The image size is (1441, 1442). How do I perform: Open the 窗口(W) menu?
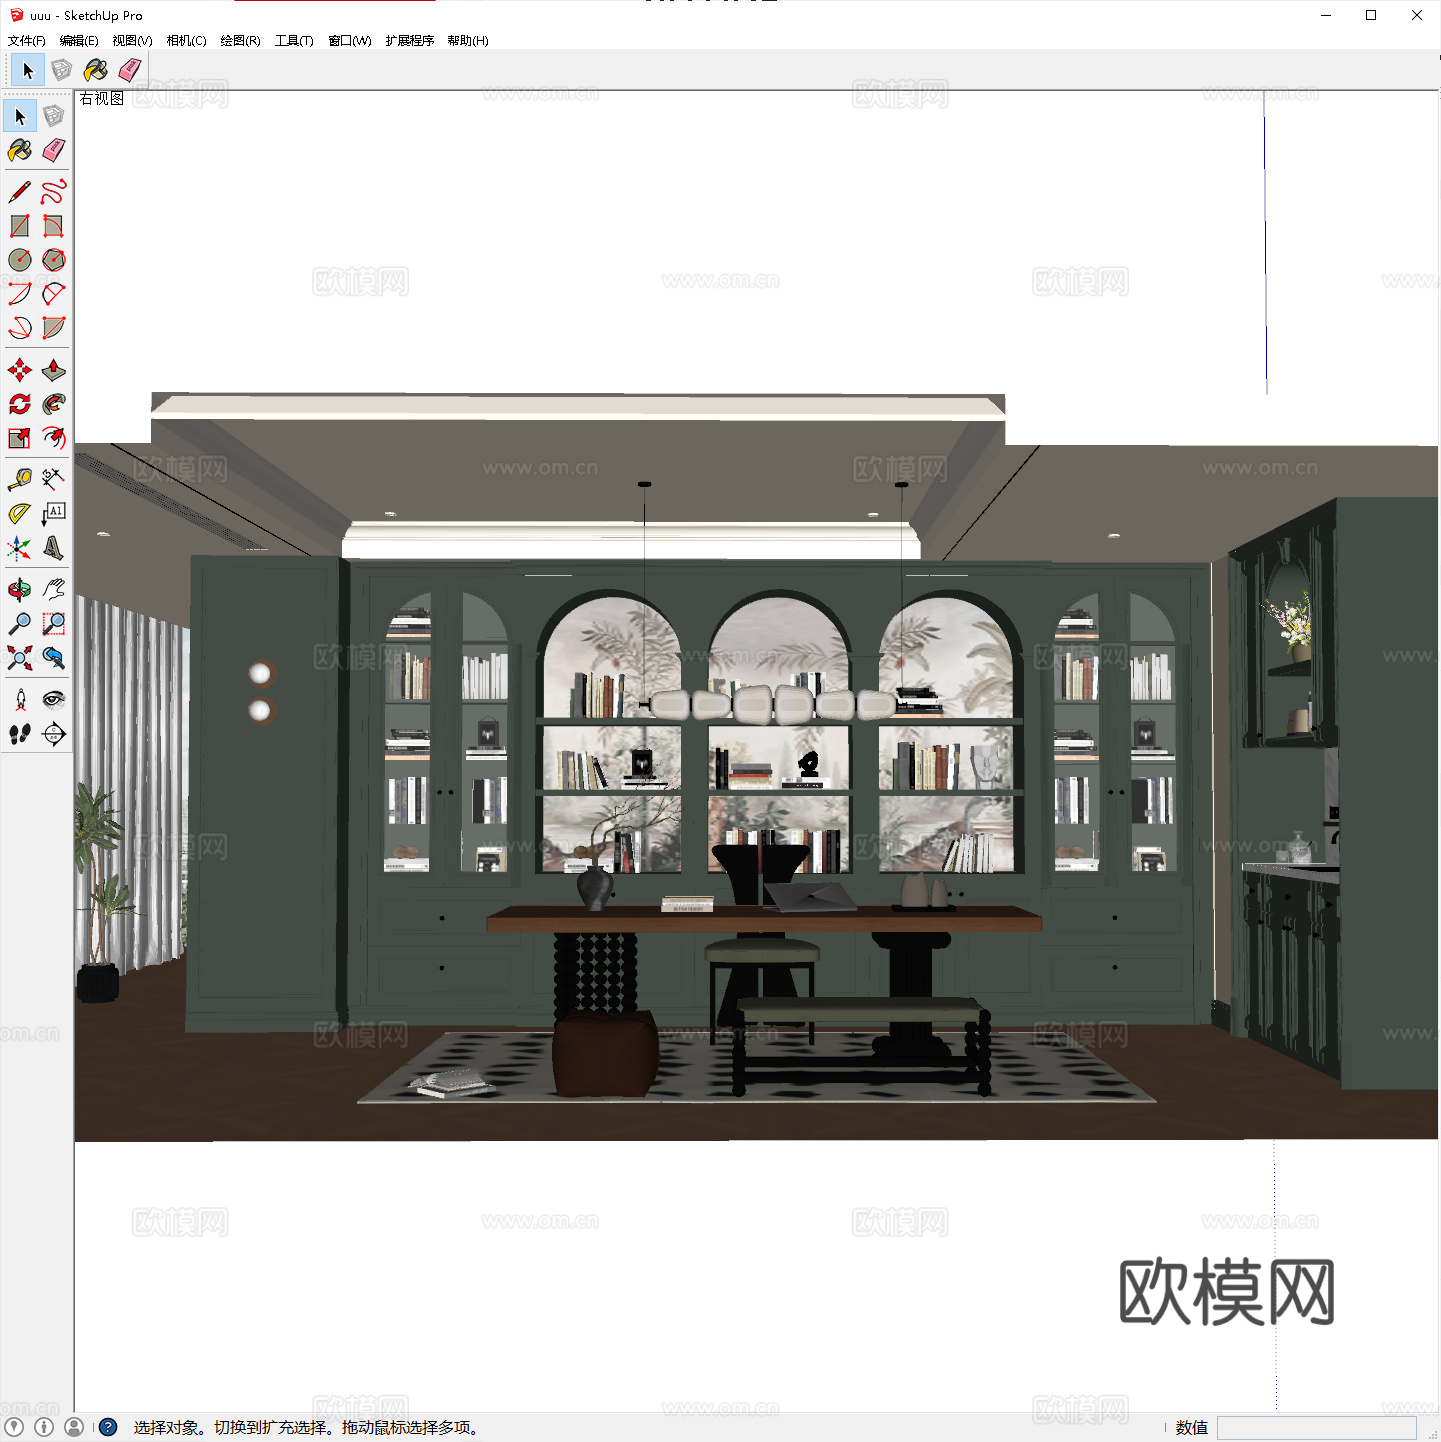coord(350,41)
